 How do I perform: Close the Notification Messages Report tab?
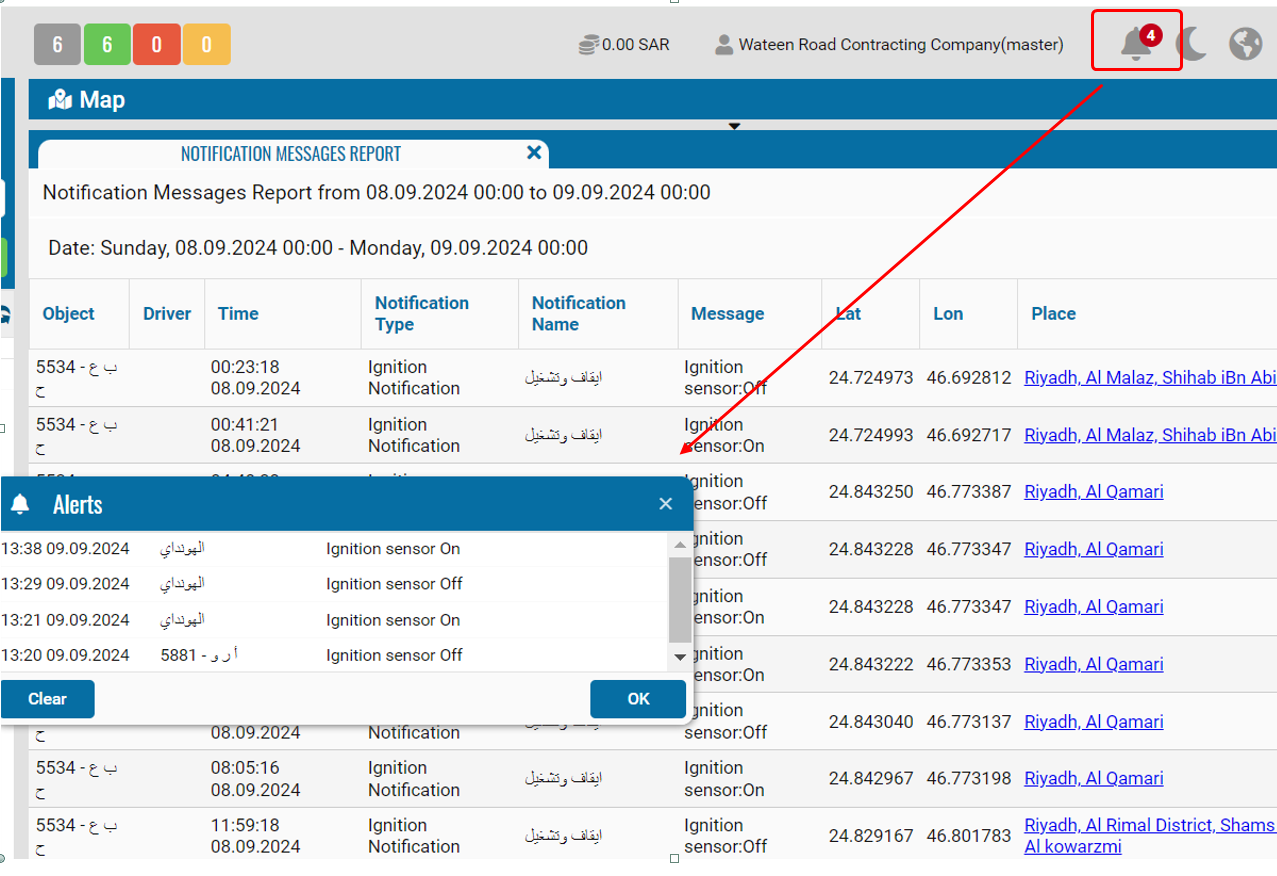pyautogui.click(x=534, y=153)
